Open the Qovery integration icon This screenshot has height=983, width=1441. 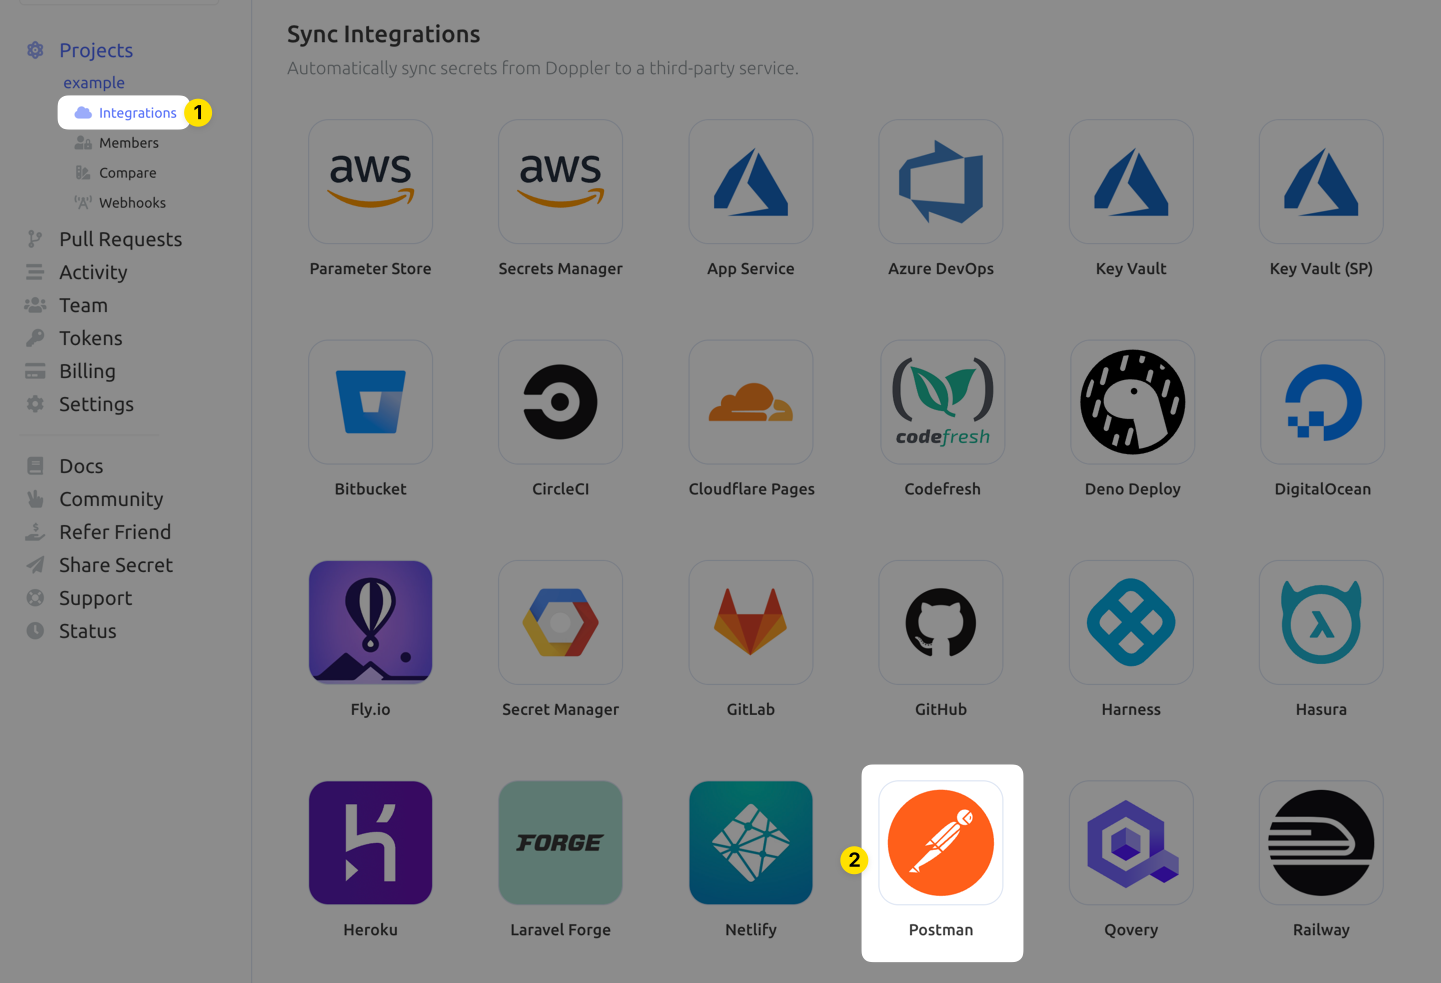(1131, 843)
